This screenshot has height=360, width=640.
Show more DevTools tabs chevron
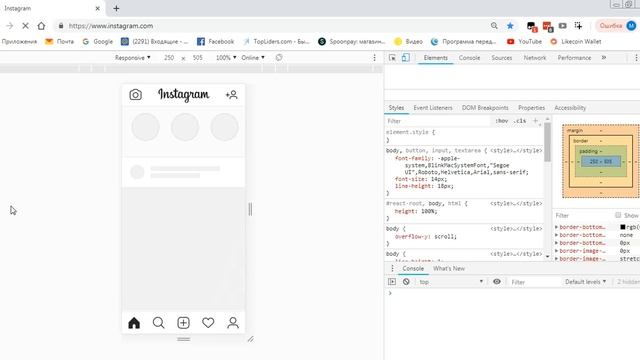[x=604, y=58]
